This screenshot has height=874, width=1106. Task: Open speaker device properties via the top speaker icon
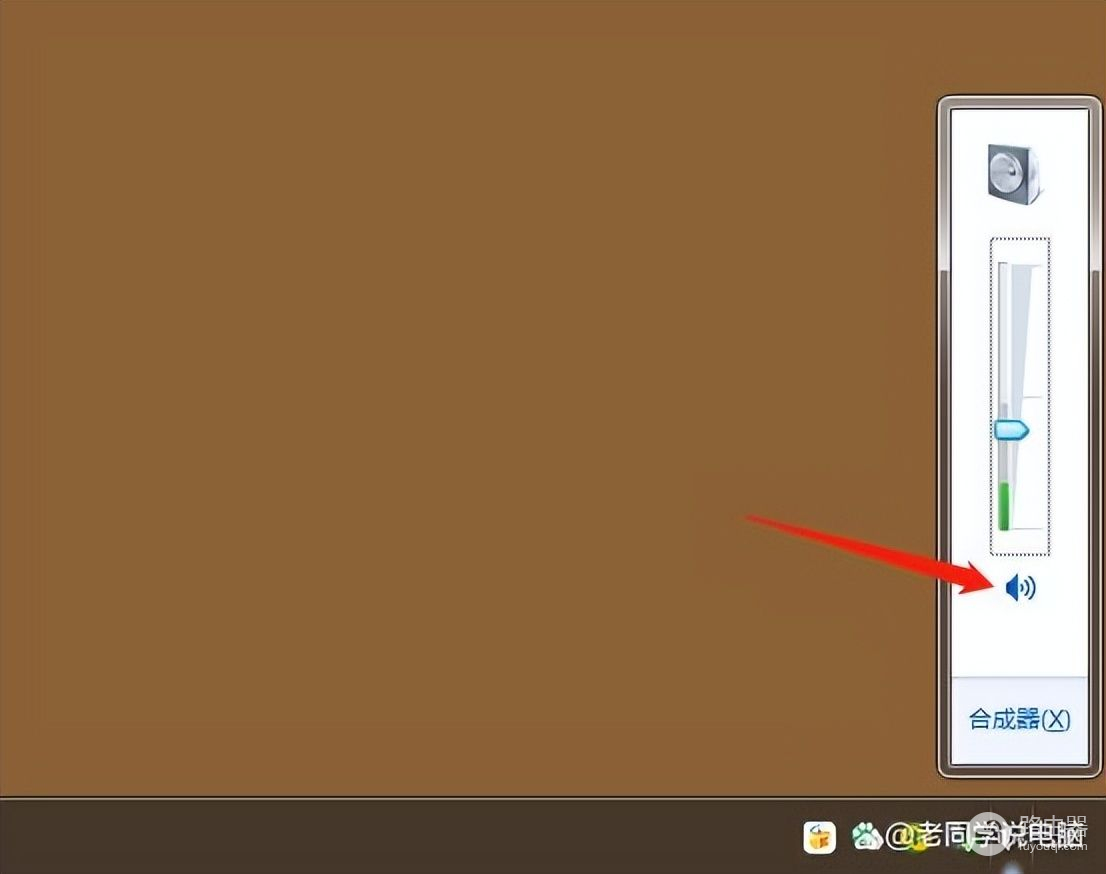click(1014, 174)
